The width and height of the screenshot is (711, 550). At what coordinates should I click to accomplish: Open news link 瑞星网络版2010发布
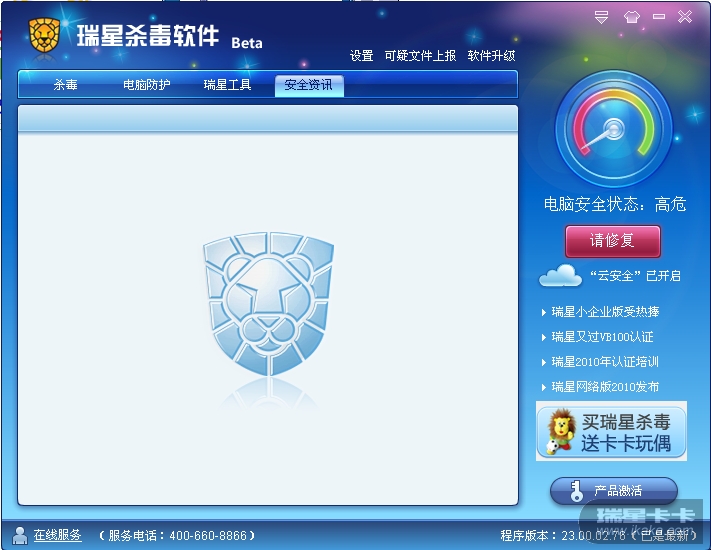point(605,387)
